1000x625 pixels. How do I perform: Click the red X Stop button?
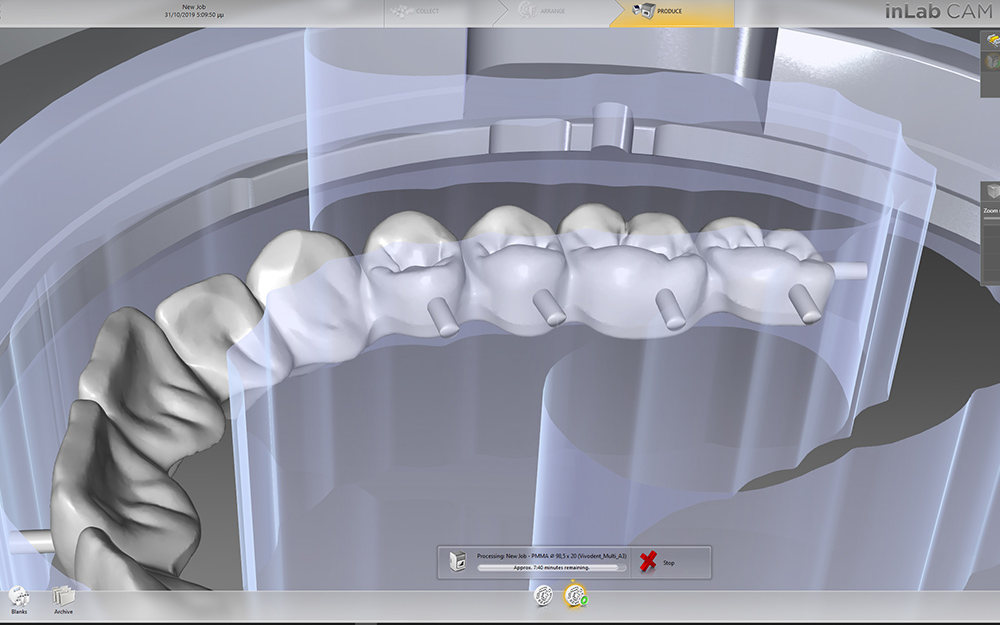coord(648,562)
